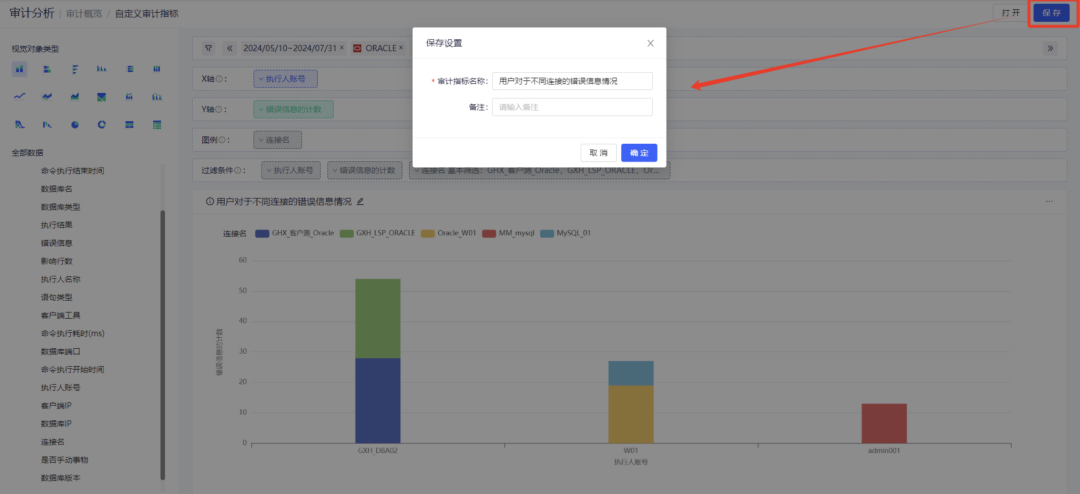Viewport: 1080px width, 494px height.
Task: Choose the green matrix table visual icon
Action: tap(157, 125)
